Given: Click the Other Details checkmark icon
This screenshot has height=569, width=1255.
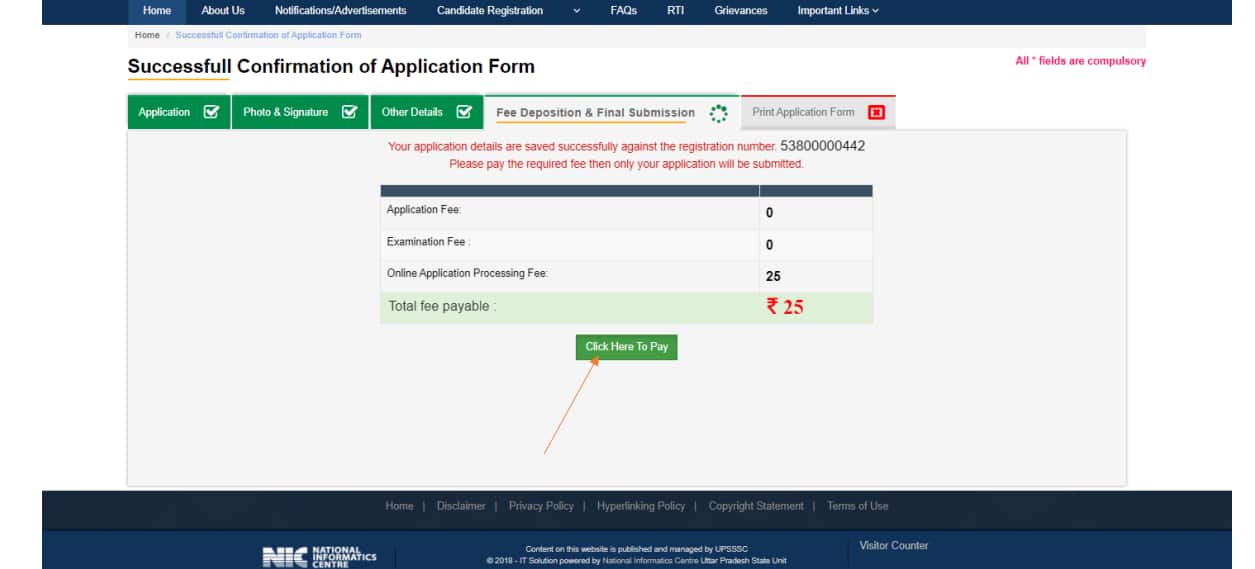Looking at the screenshot, I should 464,112.
